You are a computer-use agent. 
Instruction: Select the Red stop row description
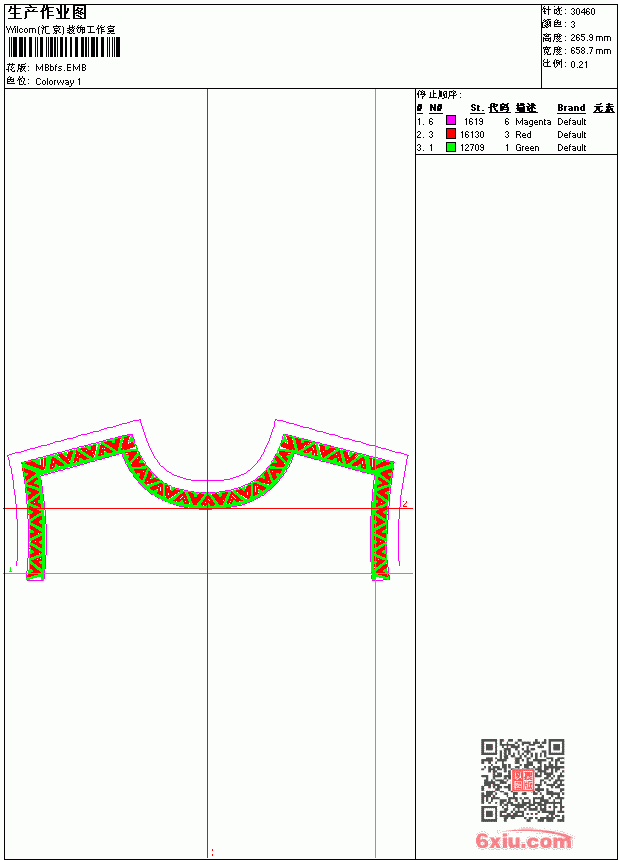click(523, 135)
